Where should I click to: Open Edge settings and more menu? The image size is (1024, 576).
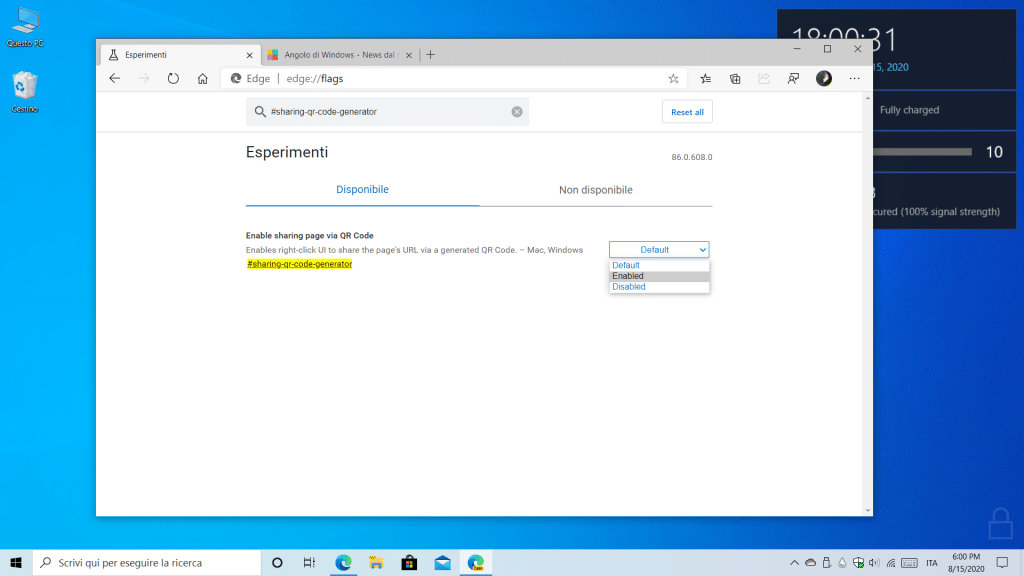[854, 78]
